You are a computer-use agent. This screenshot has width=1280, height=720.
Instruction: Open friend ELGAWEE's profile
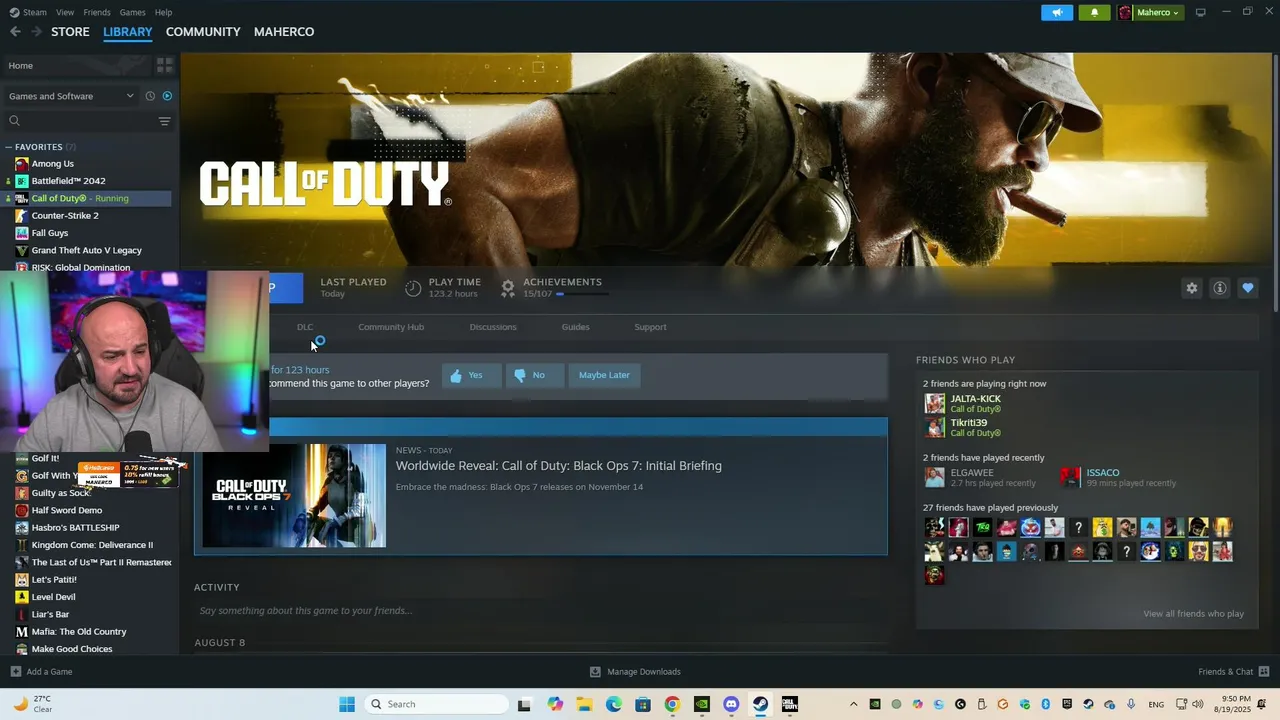tap(971, 473)
